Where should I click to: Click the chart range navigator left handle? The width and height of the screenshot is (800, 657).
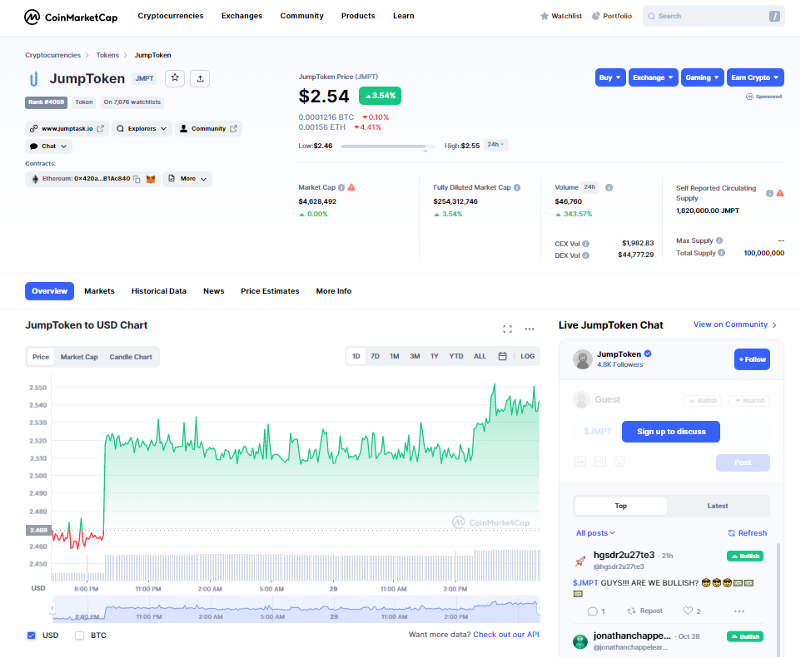click(x=52, y=608)
